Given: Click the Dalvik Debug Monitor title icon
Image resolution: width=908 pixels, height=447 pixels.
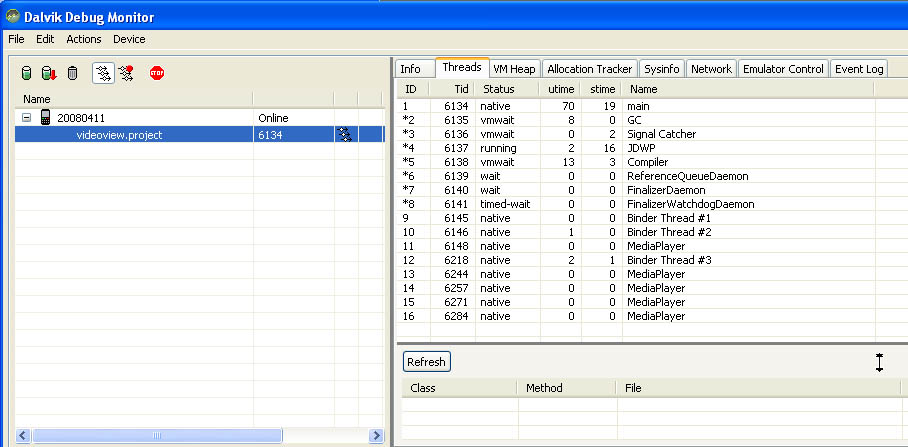Looking at the screenshot, I should [x=13, y=16].
